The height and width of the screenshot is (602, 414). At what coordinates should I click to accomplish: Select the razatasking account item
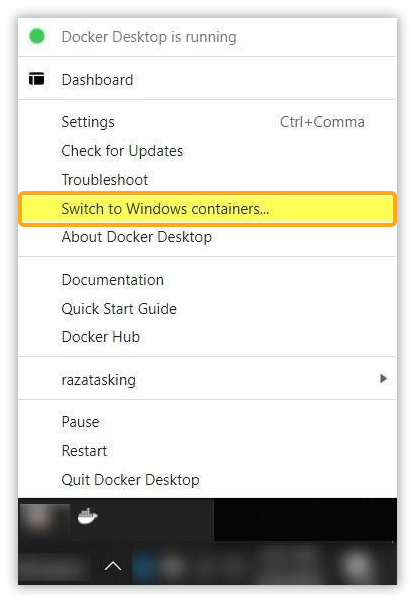207,380
